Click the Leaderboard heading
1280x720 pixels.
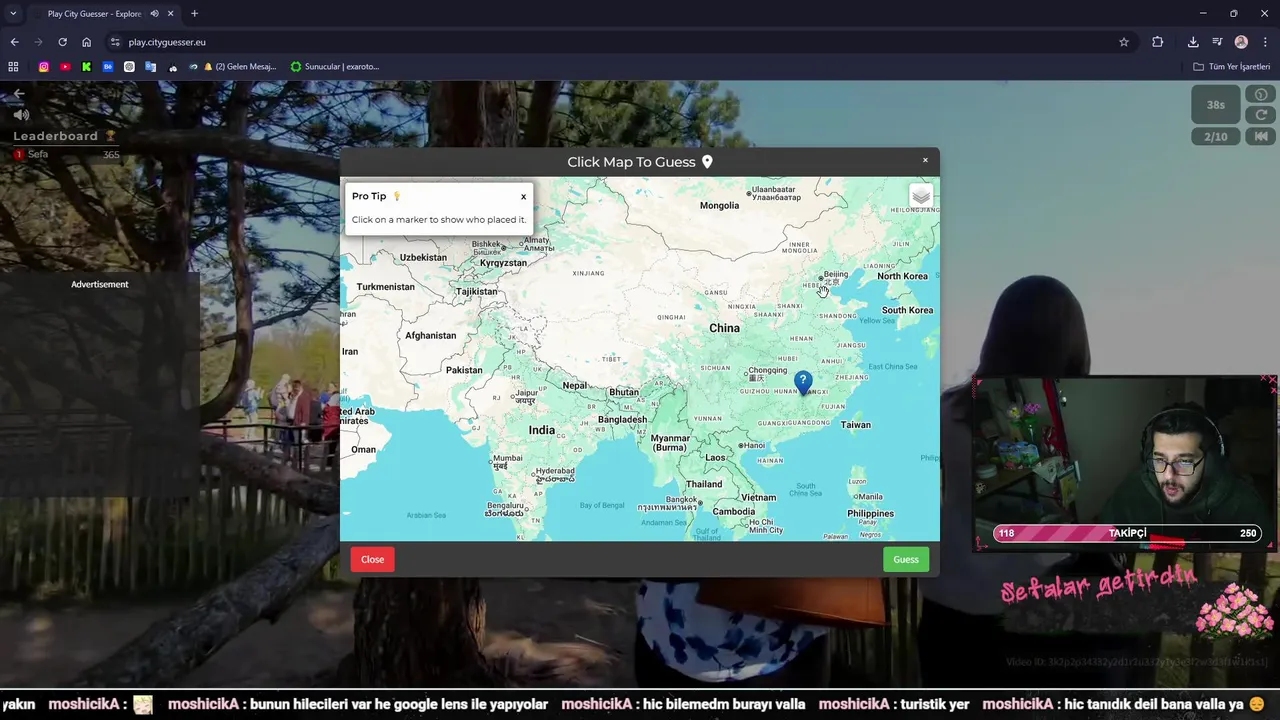(65, 136)
